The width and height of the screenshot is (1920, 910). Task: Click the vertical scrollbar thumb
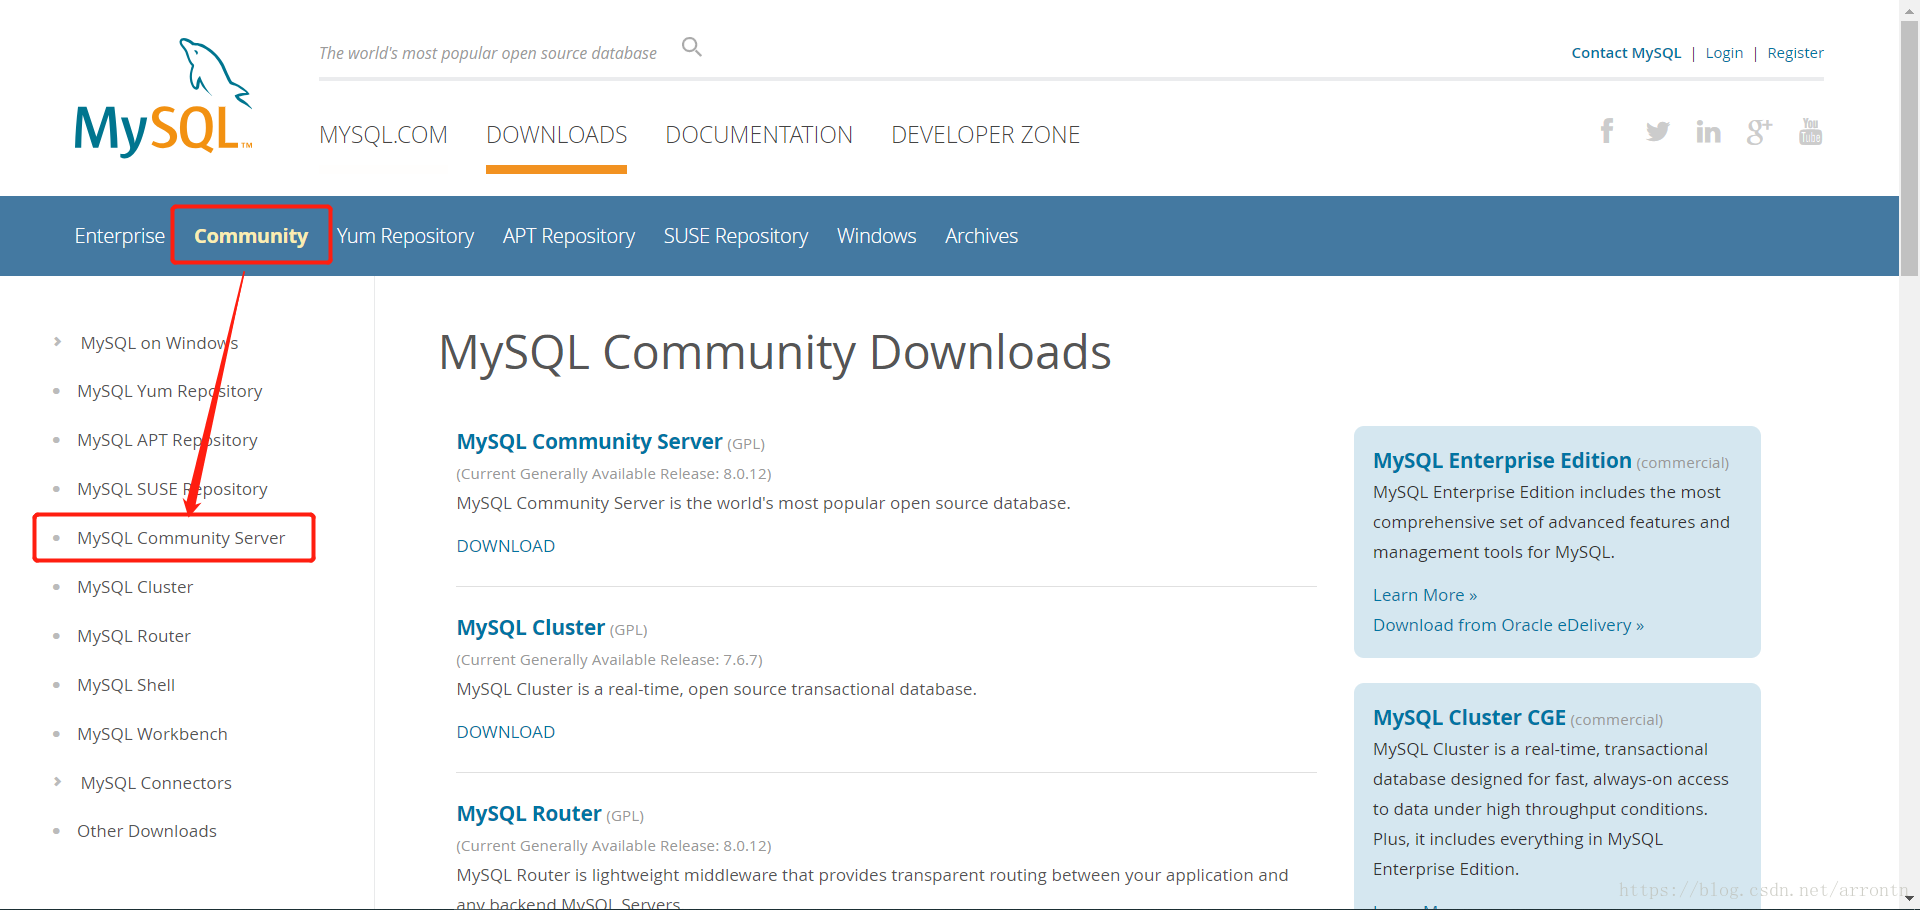tap(1909, 148)
